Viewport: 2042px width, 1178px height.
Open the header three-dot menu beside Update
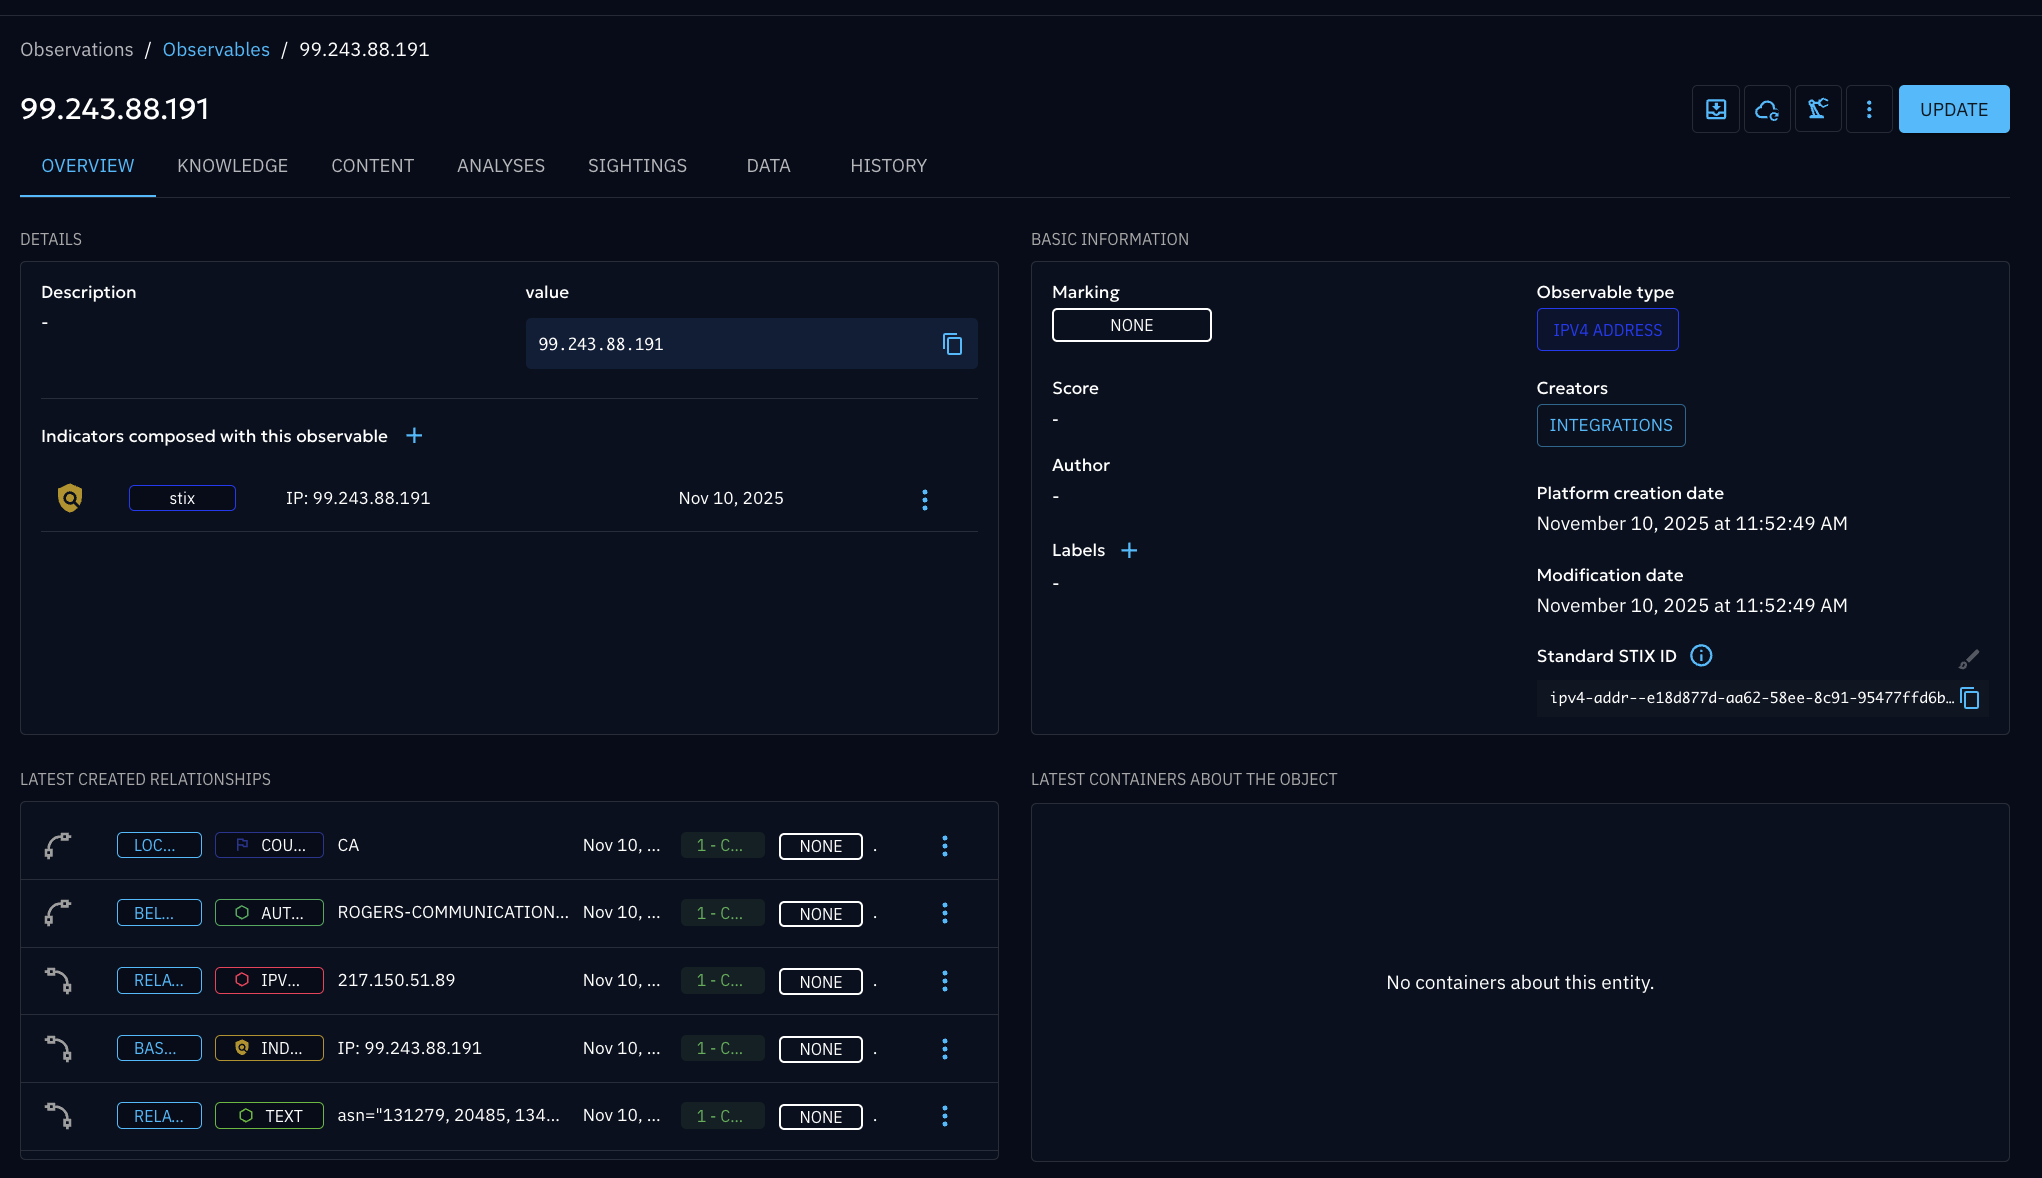(x=1869, y=109)
